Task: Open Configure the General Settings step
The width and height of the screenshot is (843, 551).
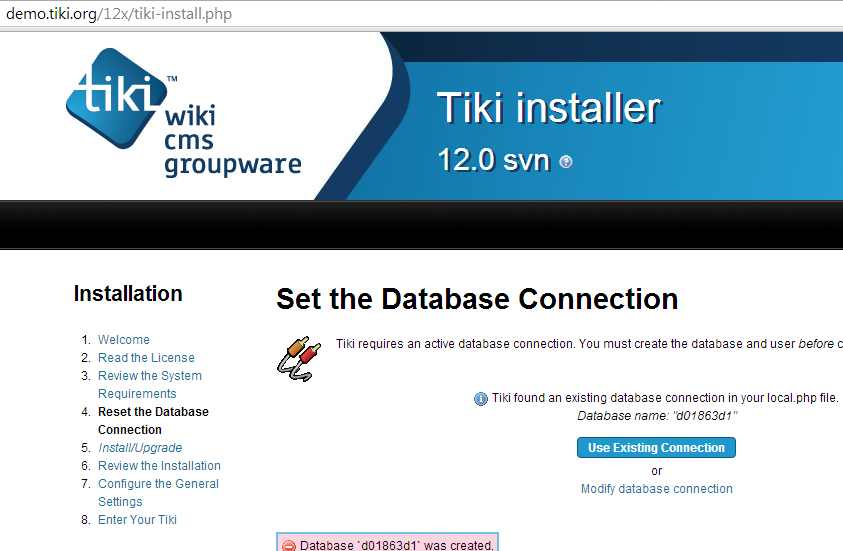Action: pyautogui.click(x=158, y=492)
